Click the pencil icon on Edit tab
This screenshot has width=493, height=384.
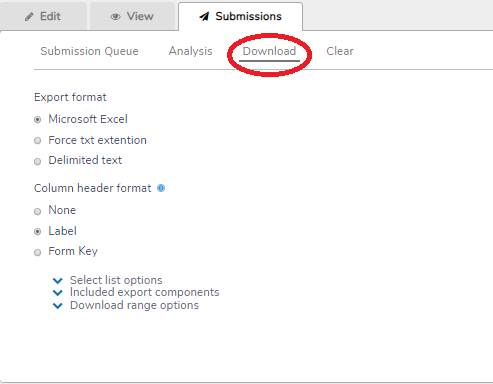pyautogui.click(x=29, y=17)
